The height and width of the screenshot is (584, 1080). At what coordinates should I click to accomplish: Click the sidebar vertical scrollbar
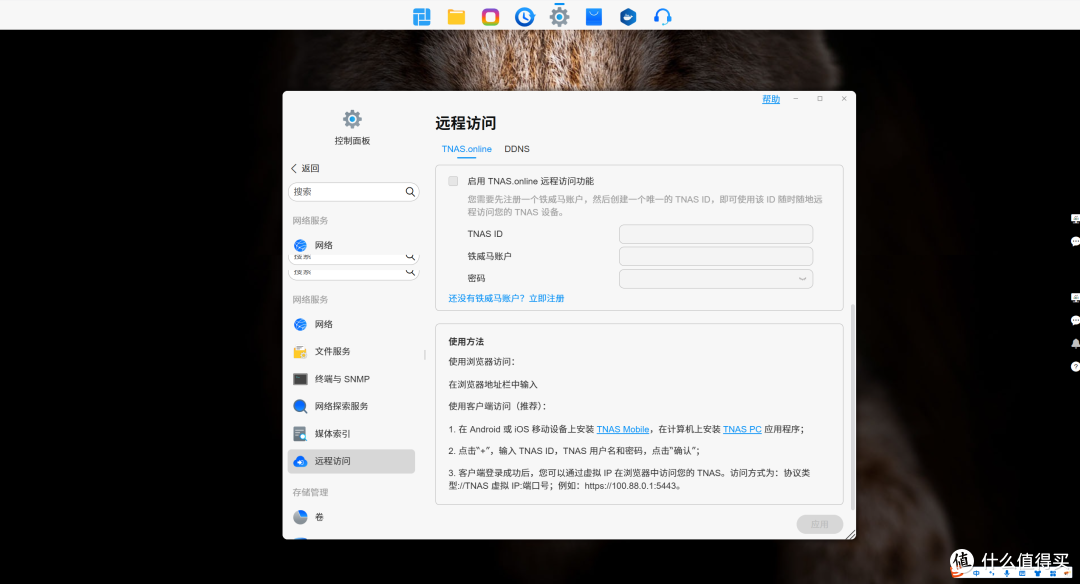(424, 355)
